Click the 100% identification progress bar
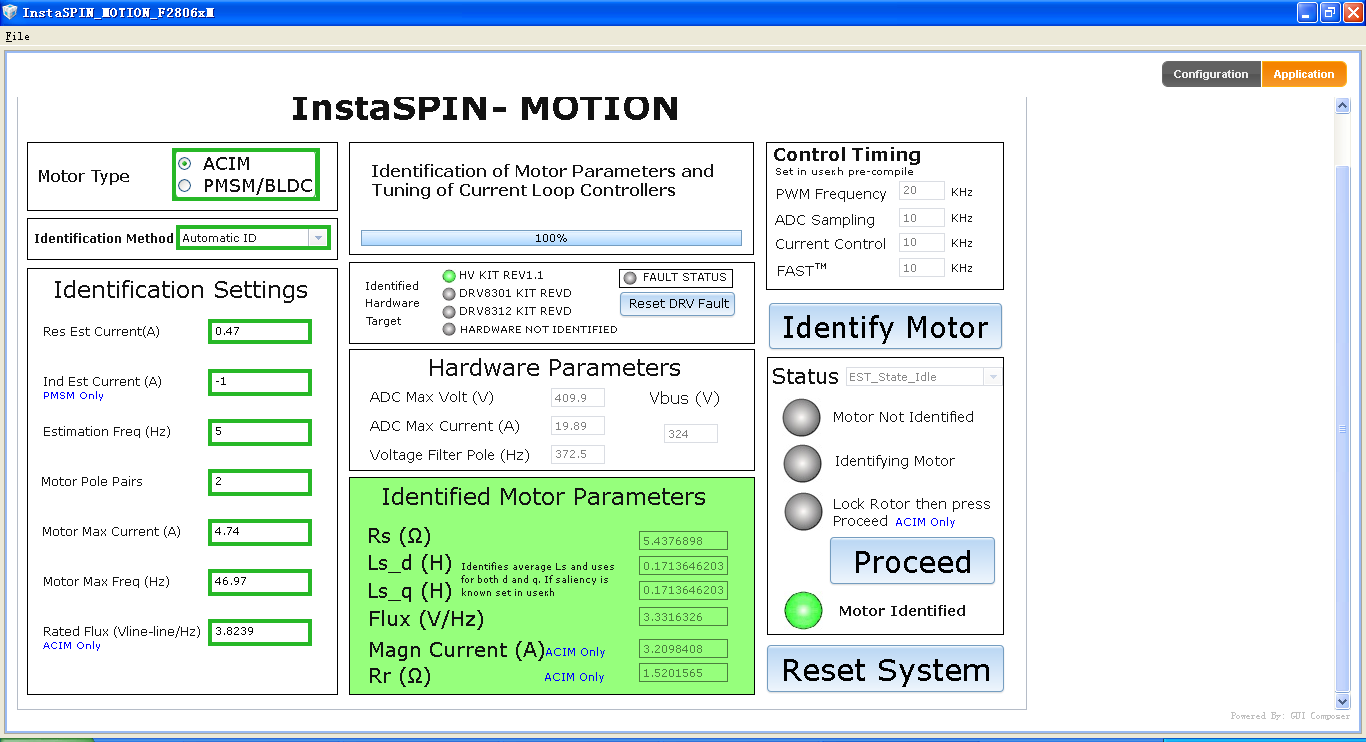 551,238
